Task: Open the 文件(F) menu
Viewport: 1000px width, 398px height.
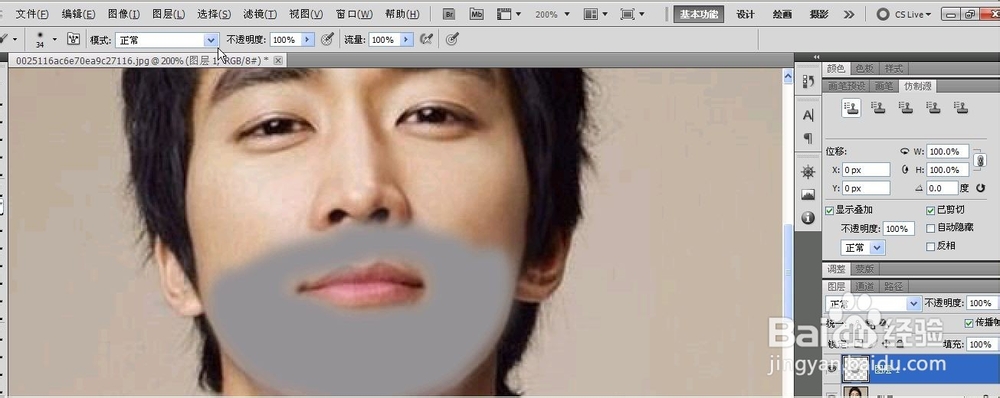Action: coord(32,14)
